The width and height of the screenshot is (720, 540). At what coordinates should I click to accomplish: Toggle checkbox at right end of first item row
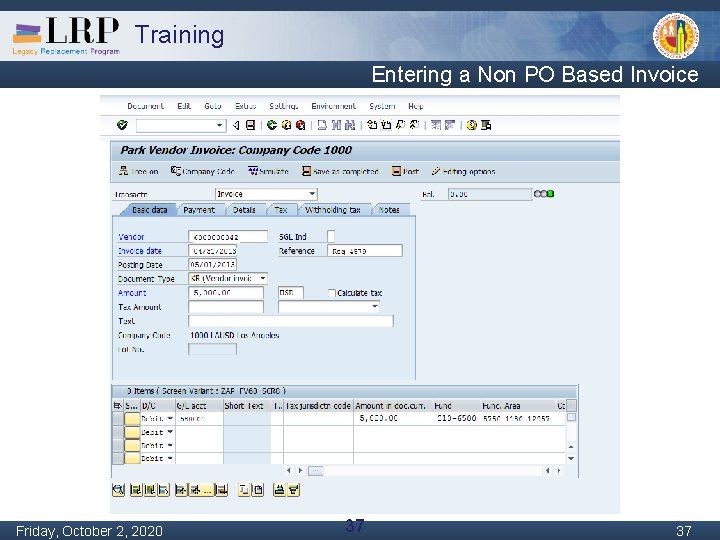coord(571,417)
